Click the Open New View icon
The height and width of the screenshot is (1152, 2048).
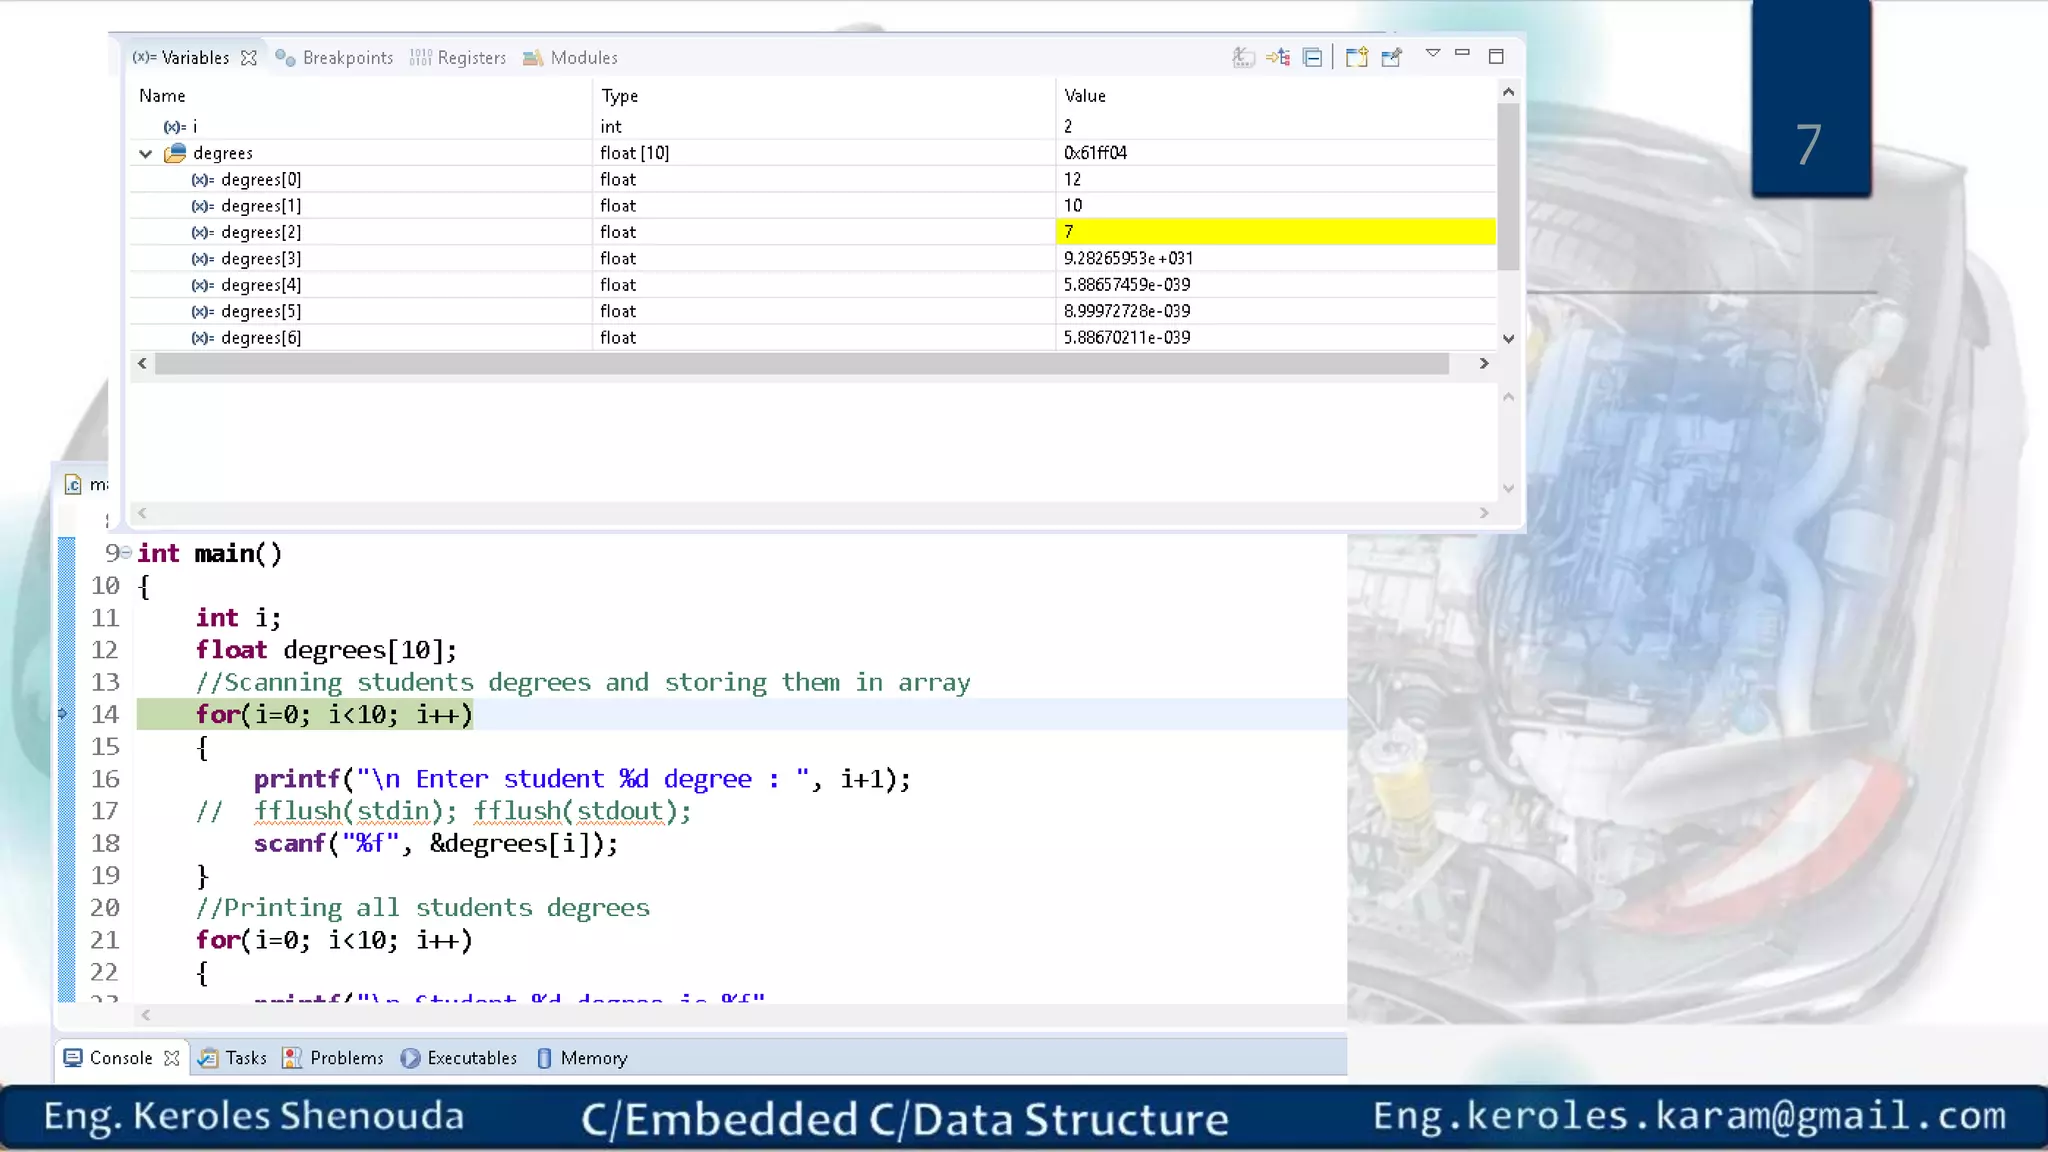coord(1356,57)
